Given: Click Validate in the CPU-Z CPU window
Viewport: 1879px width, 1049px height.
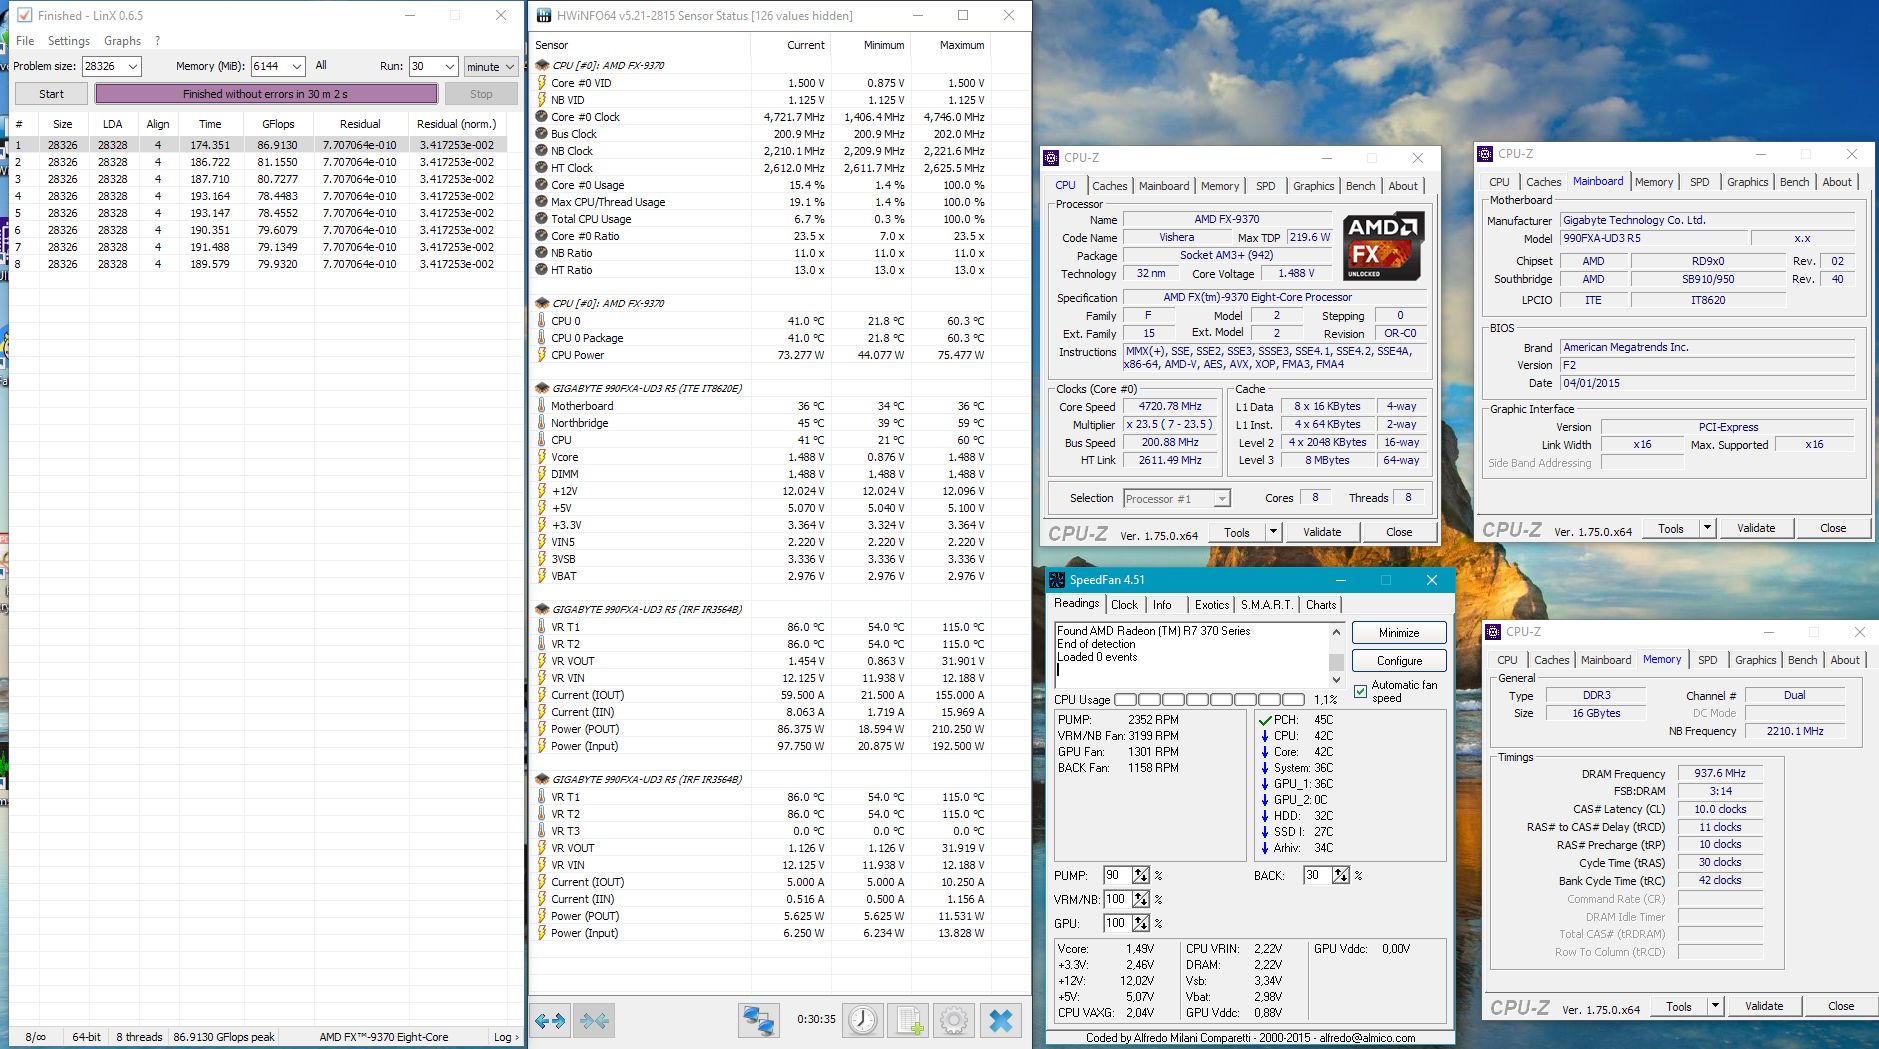Looking at the screenshot, I should (1321, 532).
